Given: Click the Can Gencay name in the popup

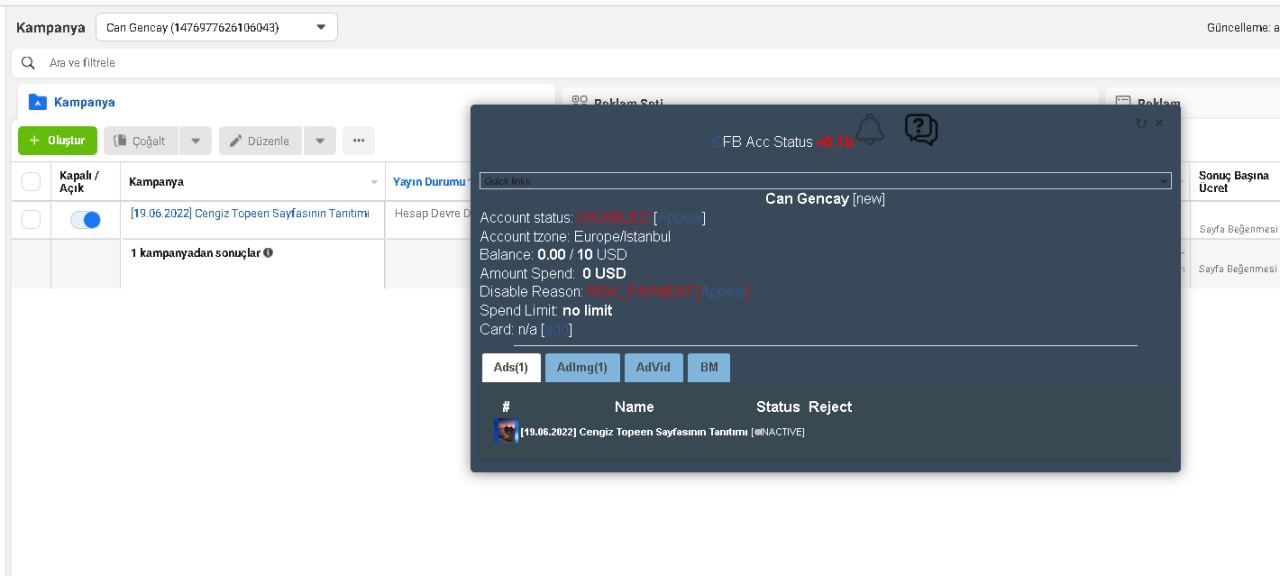Looking at the screenshot, I should [x=807, y=199].
